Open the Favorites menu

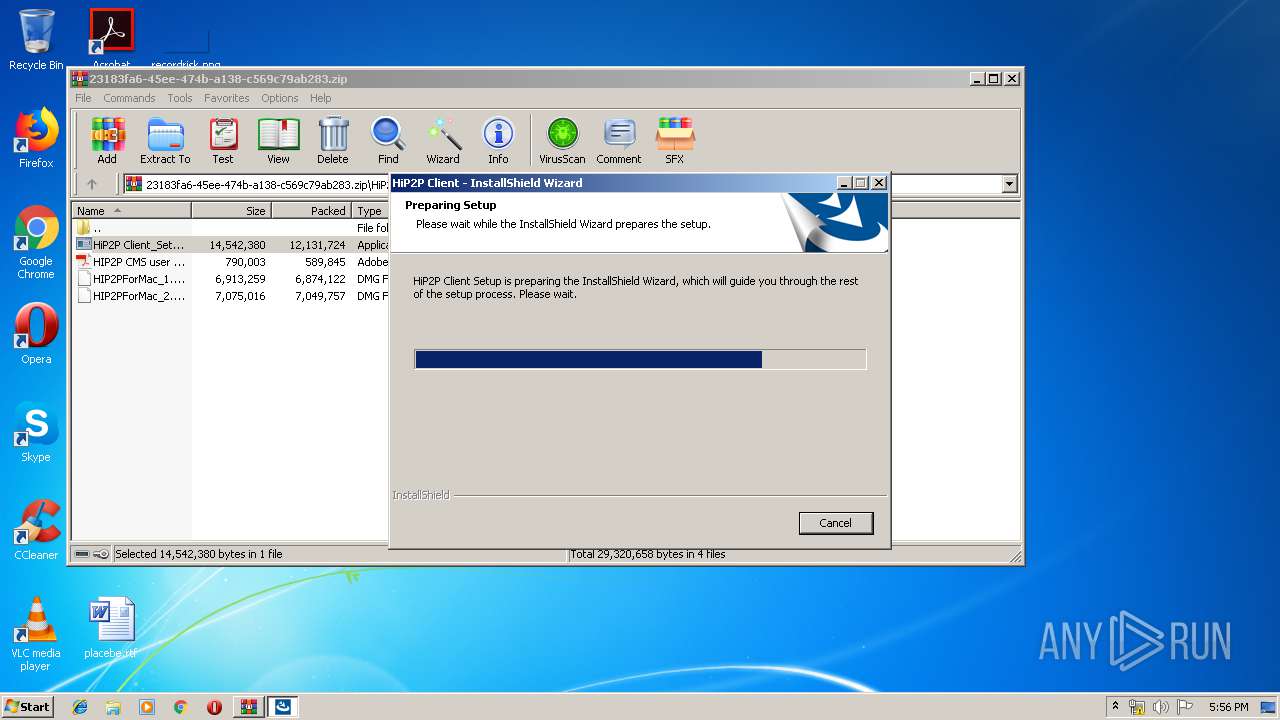coord(227,98)
